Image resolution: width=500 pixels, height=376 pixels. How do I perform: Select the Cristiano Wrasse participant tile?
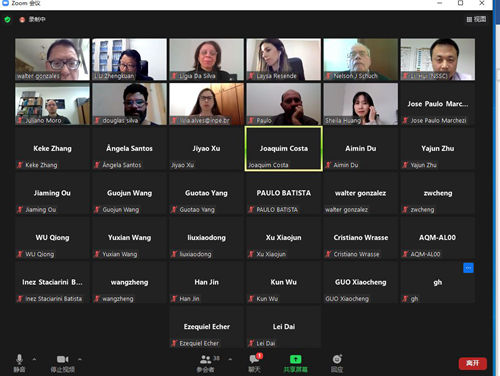pos(361,238)
